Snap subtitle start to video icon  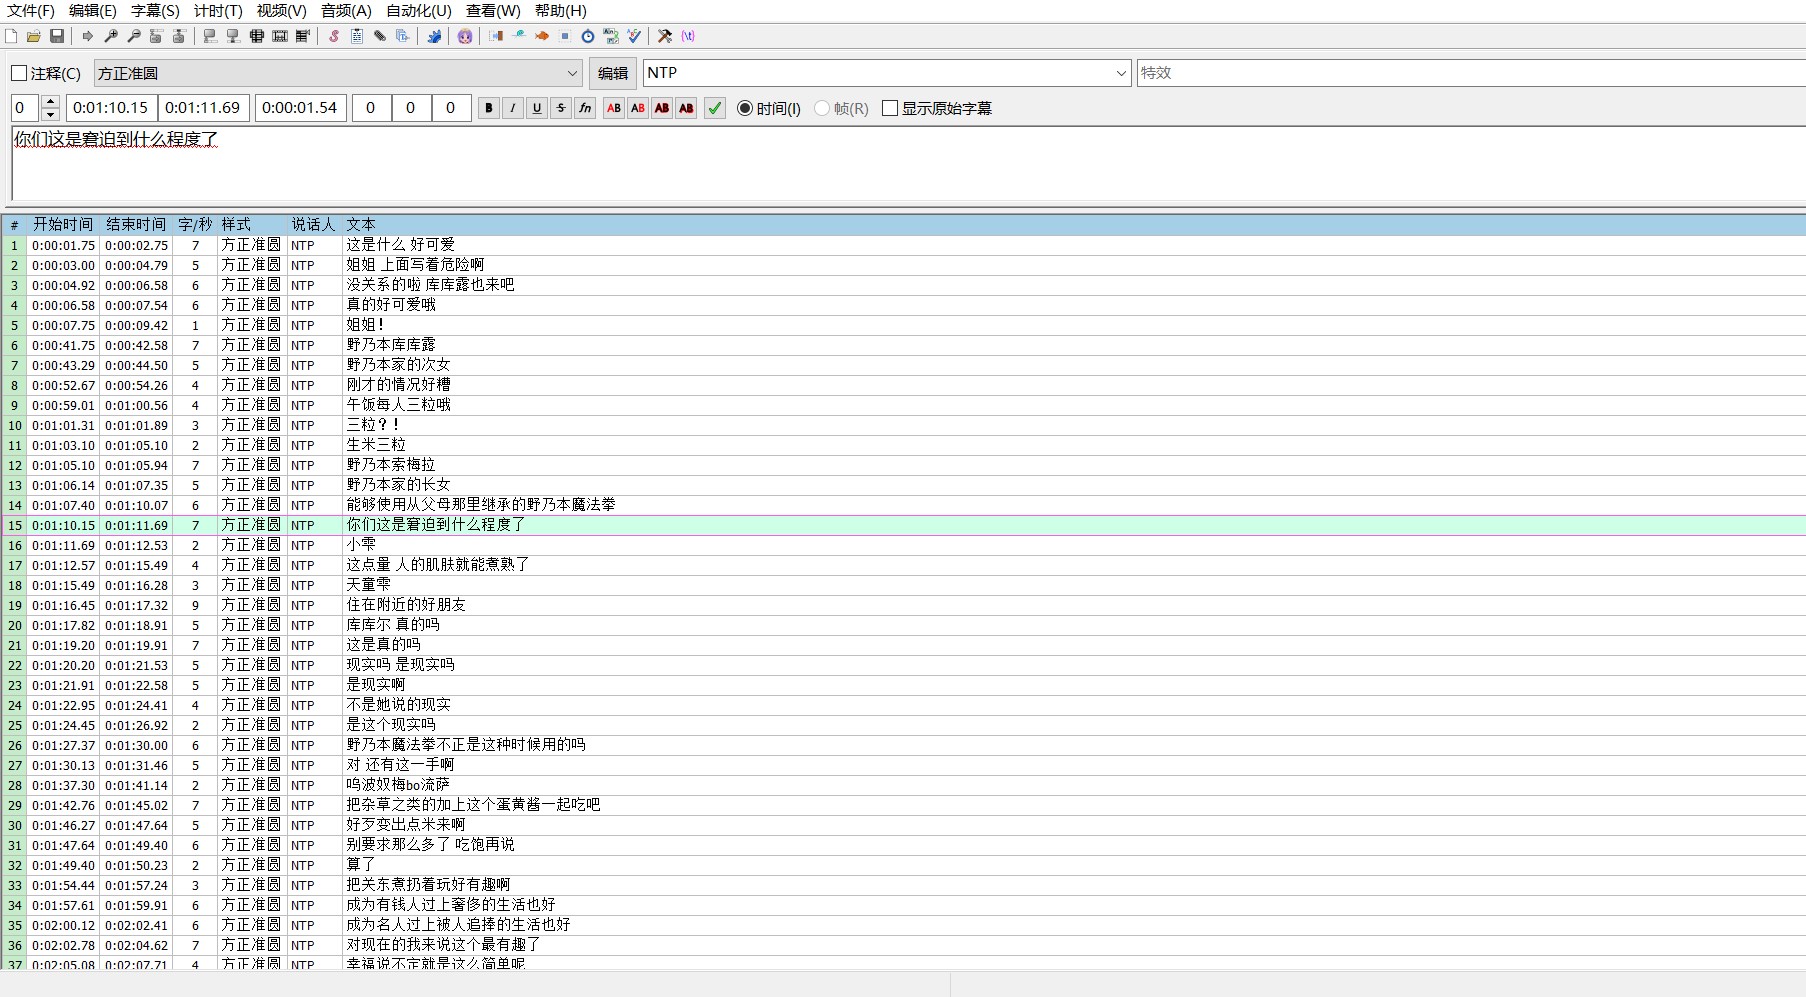(x=210, y=36)
